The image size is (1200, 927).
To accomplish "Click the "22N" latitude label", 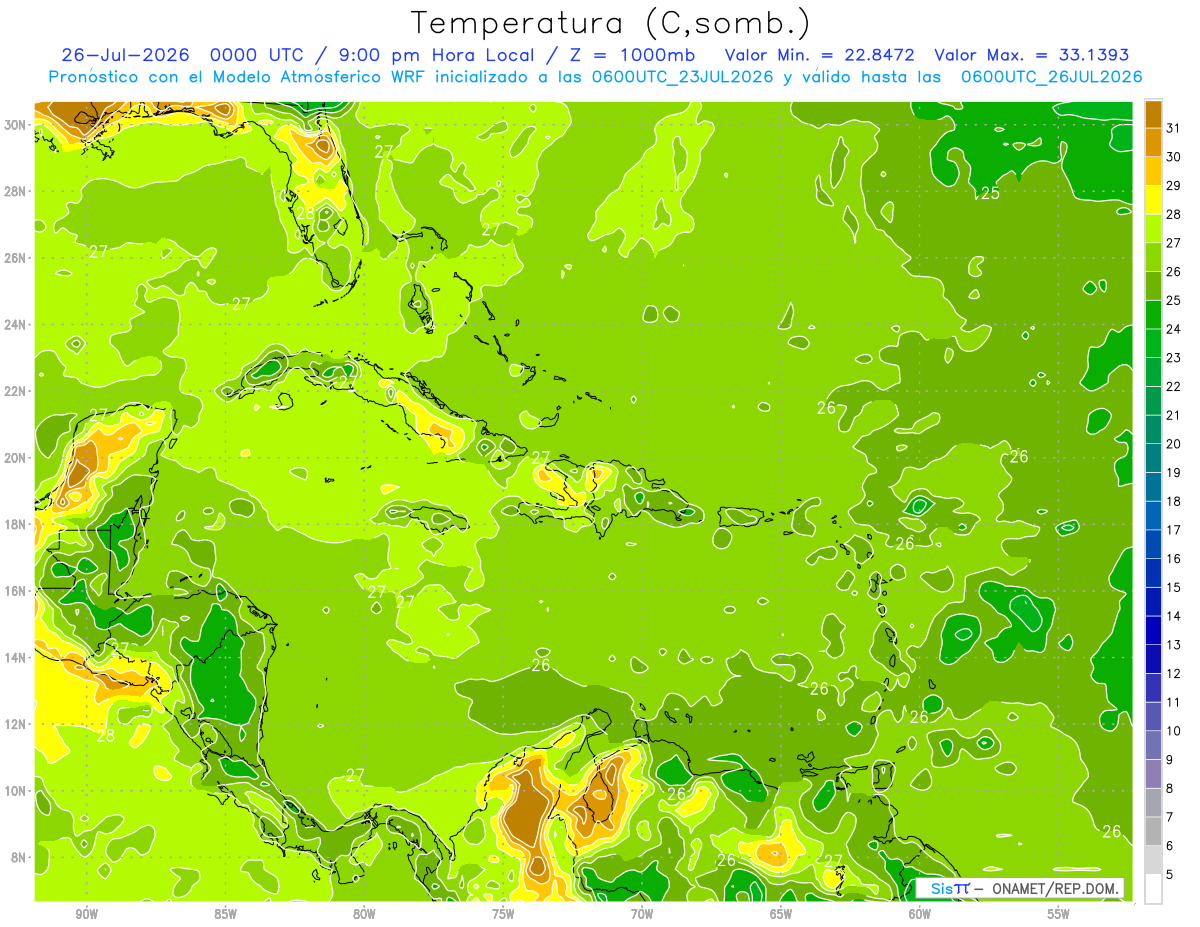I will coord(15,391).
